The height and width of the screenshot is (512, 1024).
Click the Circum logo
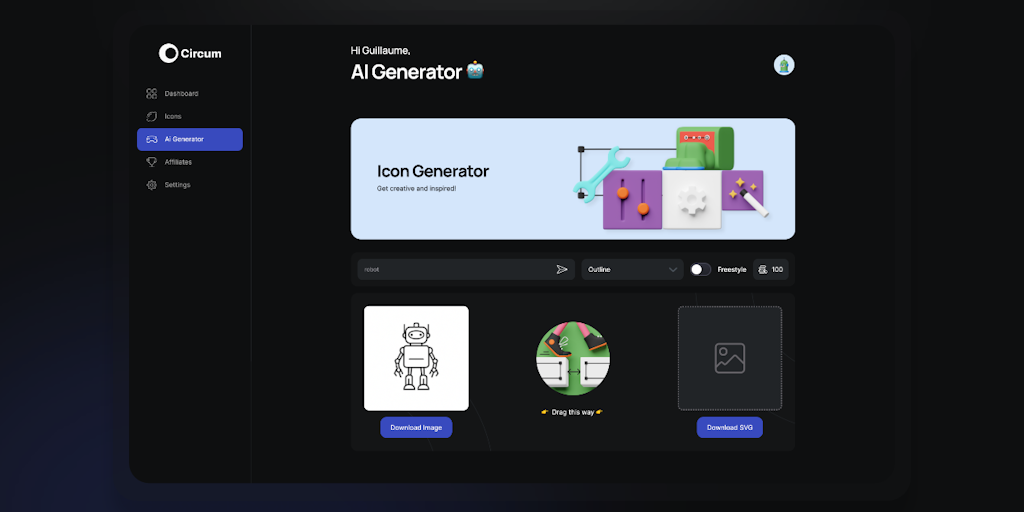pos(189,54)
